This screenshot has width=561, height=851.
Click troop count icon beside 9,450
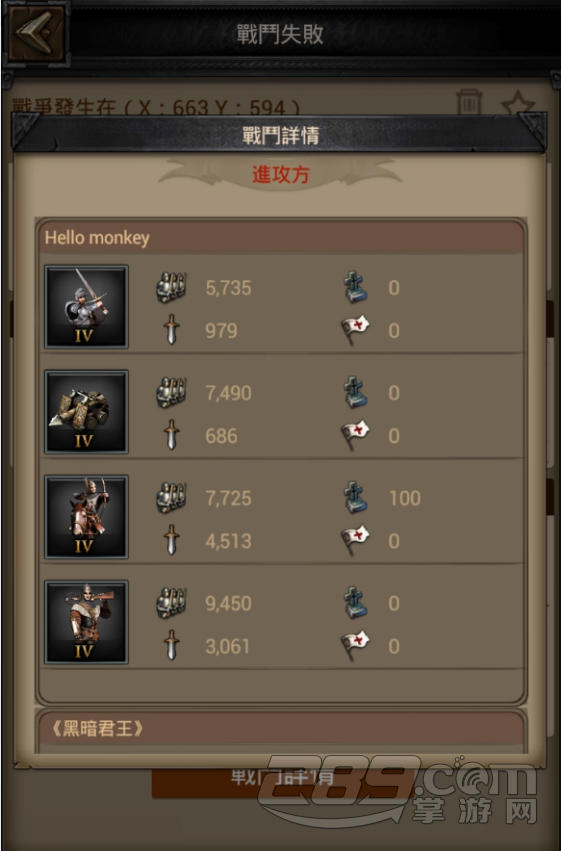pyautogui.click(x=171, y=602)
